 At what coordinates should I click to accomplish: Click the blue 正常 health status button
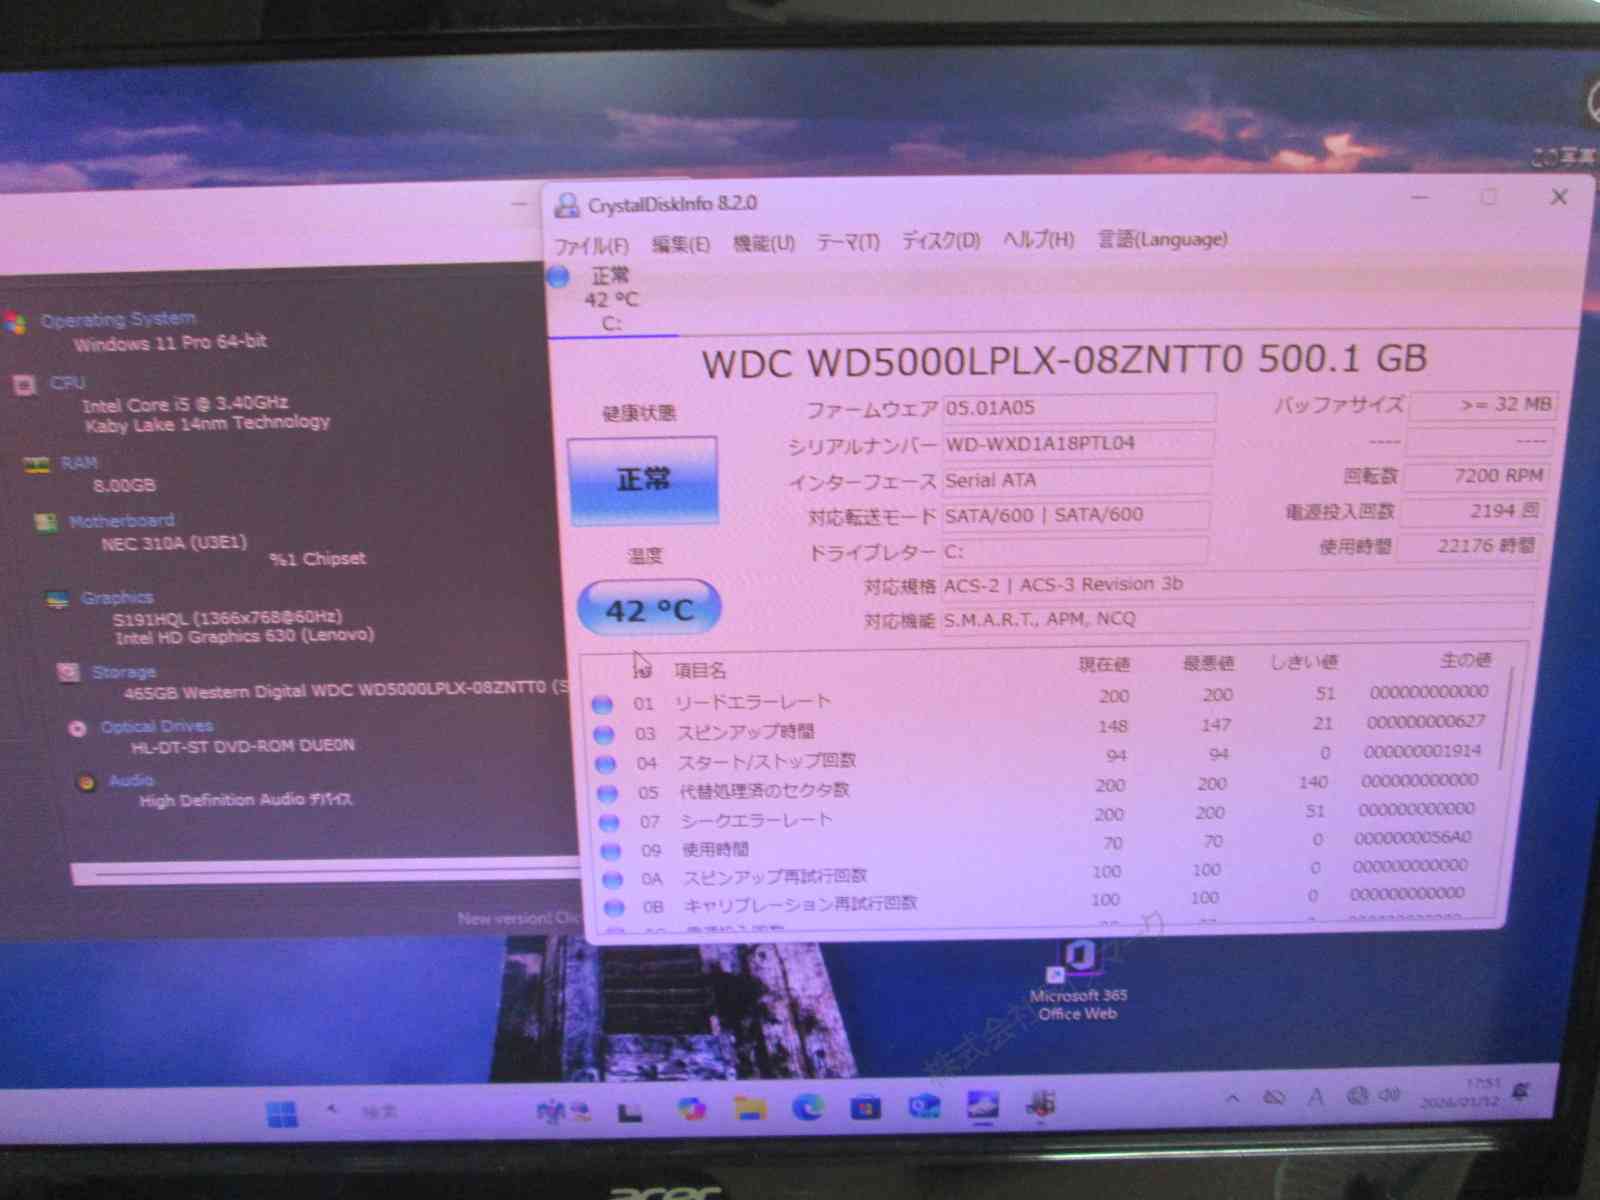pos(643,480)
